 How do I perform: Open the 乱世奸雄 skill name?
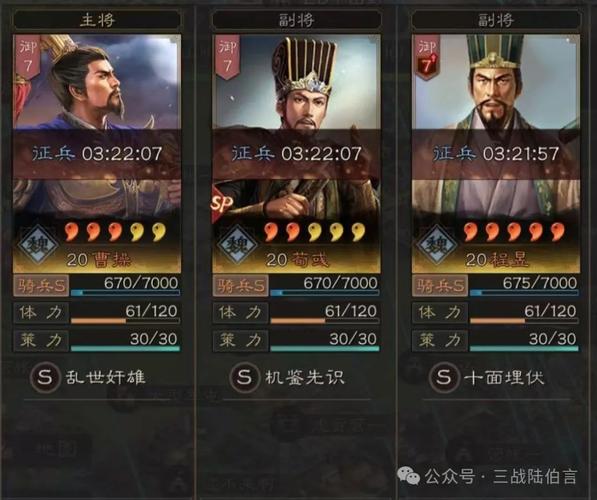(x=105, y=377)
